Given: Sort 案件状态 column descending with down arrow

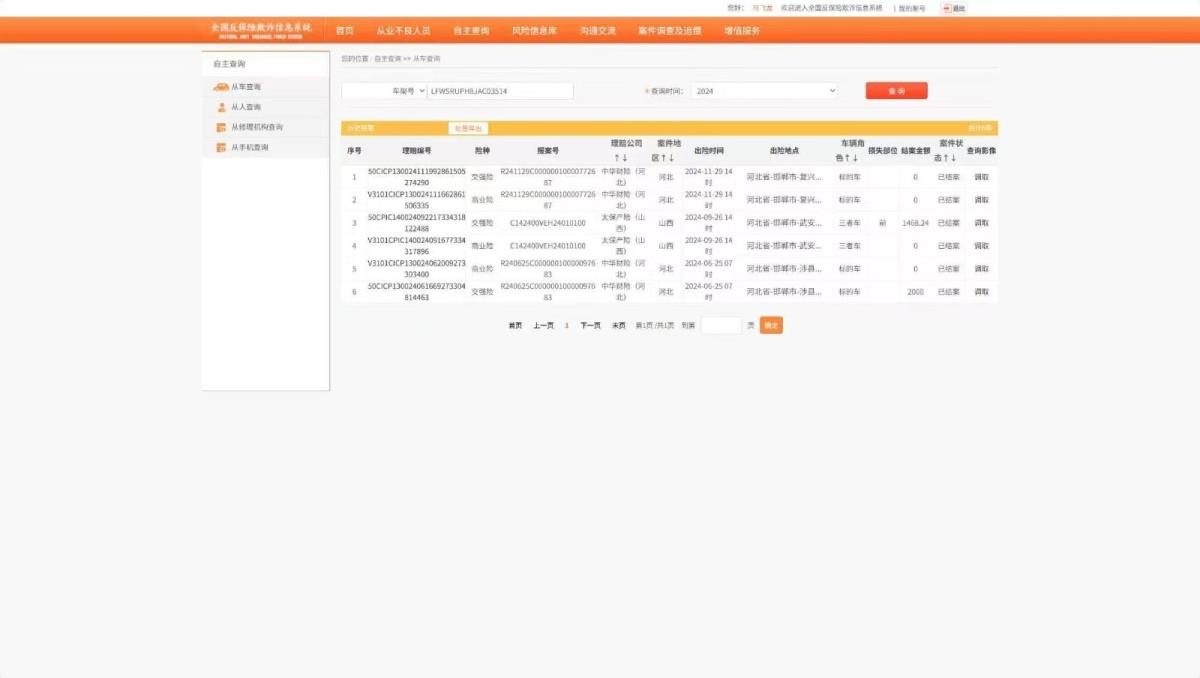Looking at the screenshot, I should [x=954, y=158].
